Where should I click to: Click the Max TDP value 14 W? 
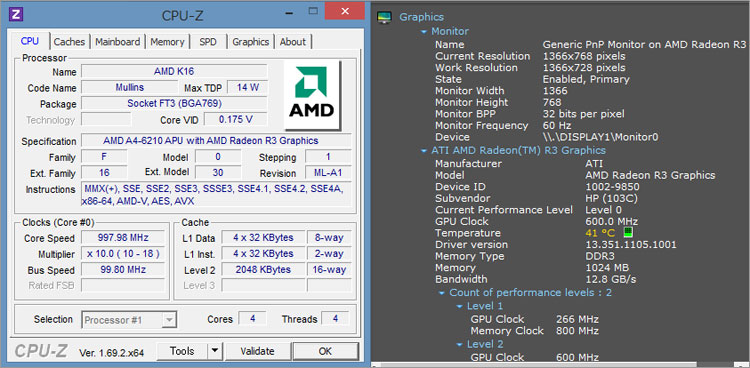click(x=247, y=88)
